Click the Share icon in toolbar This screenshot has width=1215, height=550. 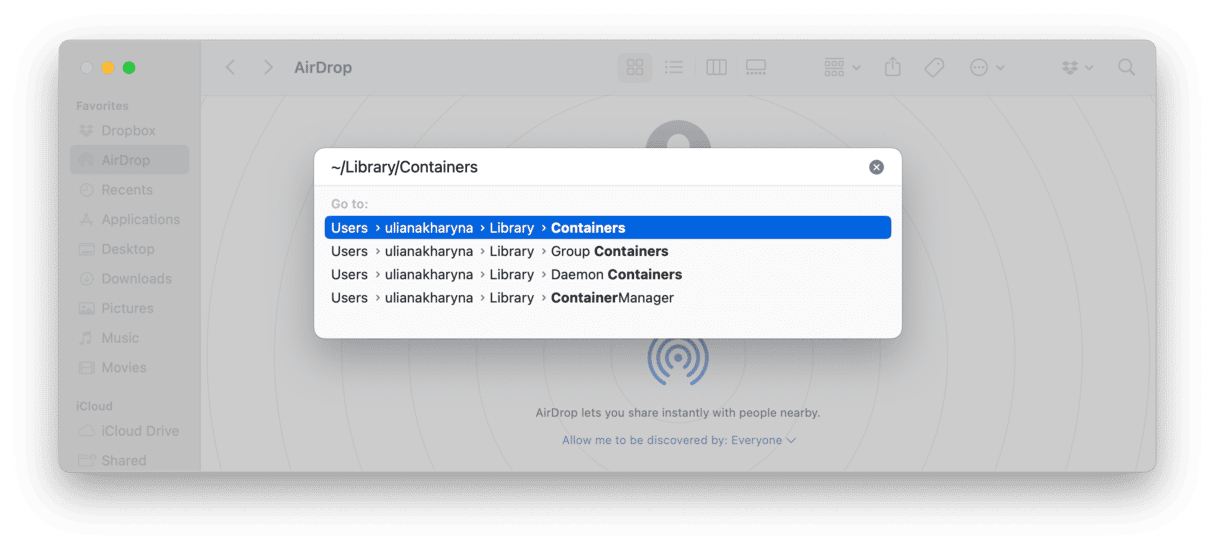(893, 68)
